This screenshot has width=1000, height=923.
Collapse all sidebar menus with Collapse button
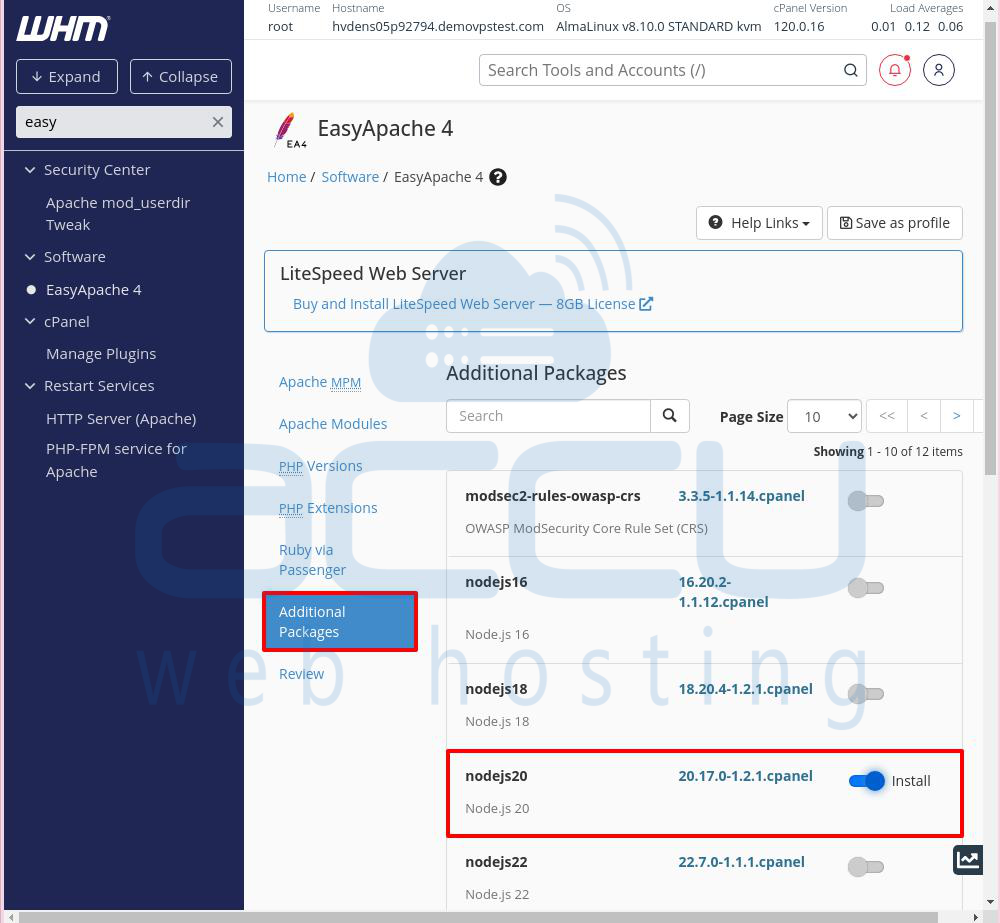point(180,77)
